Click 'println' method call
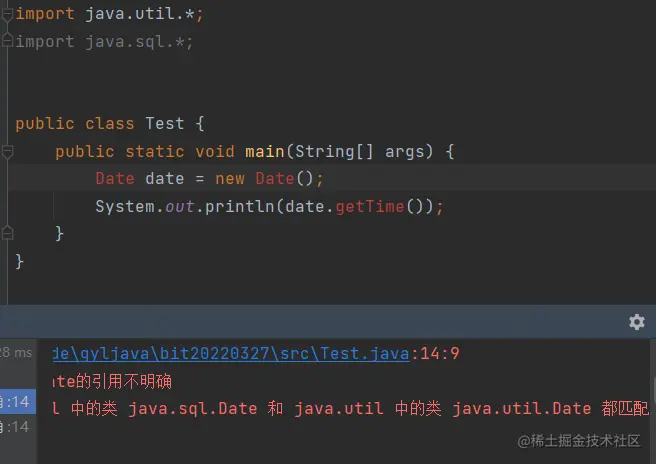The width and height of the screenshot is (656, 464). (239, 207)
